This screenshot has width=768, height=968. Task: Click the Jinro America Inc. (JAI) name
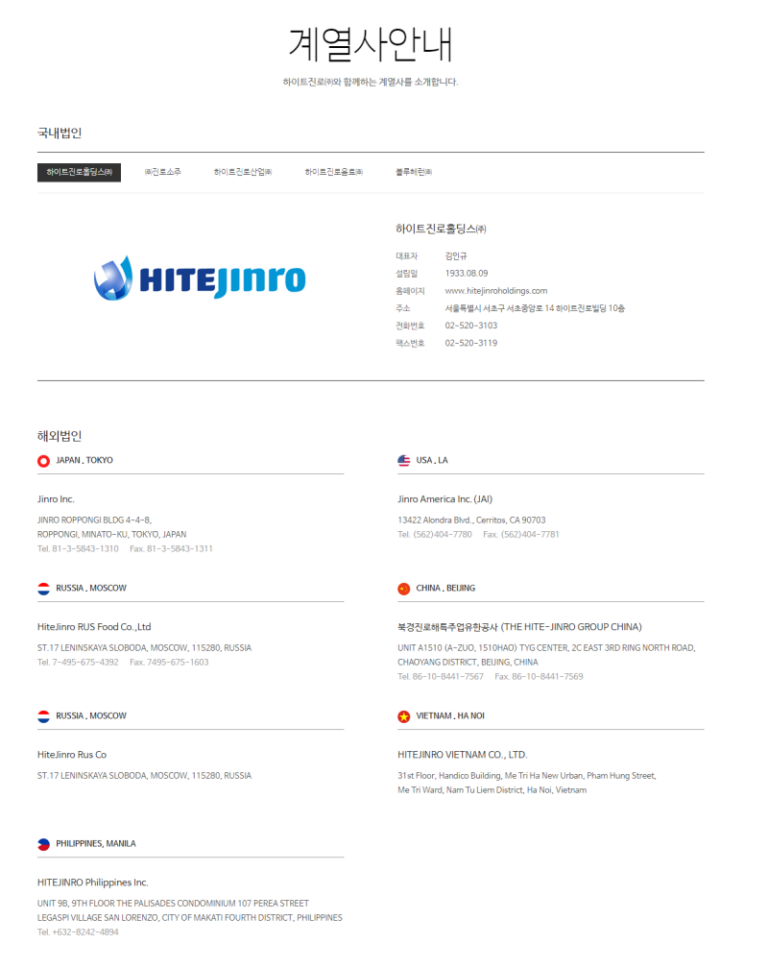pos(445,499)
